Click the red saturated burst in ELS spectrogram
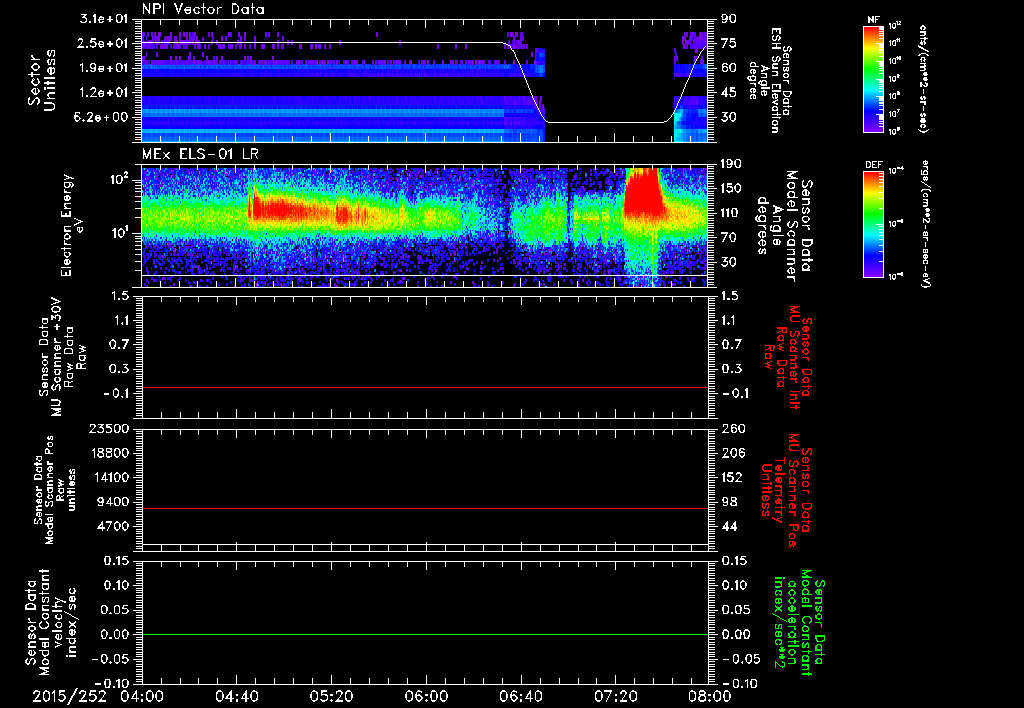The height and width of the screenshot is (708, 1024). (643, 193)
